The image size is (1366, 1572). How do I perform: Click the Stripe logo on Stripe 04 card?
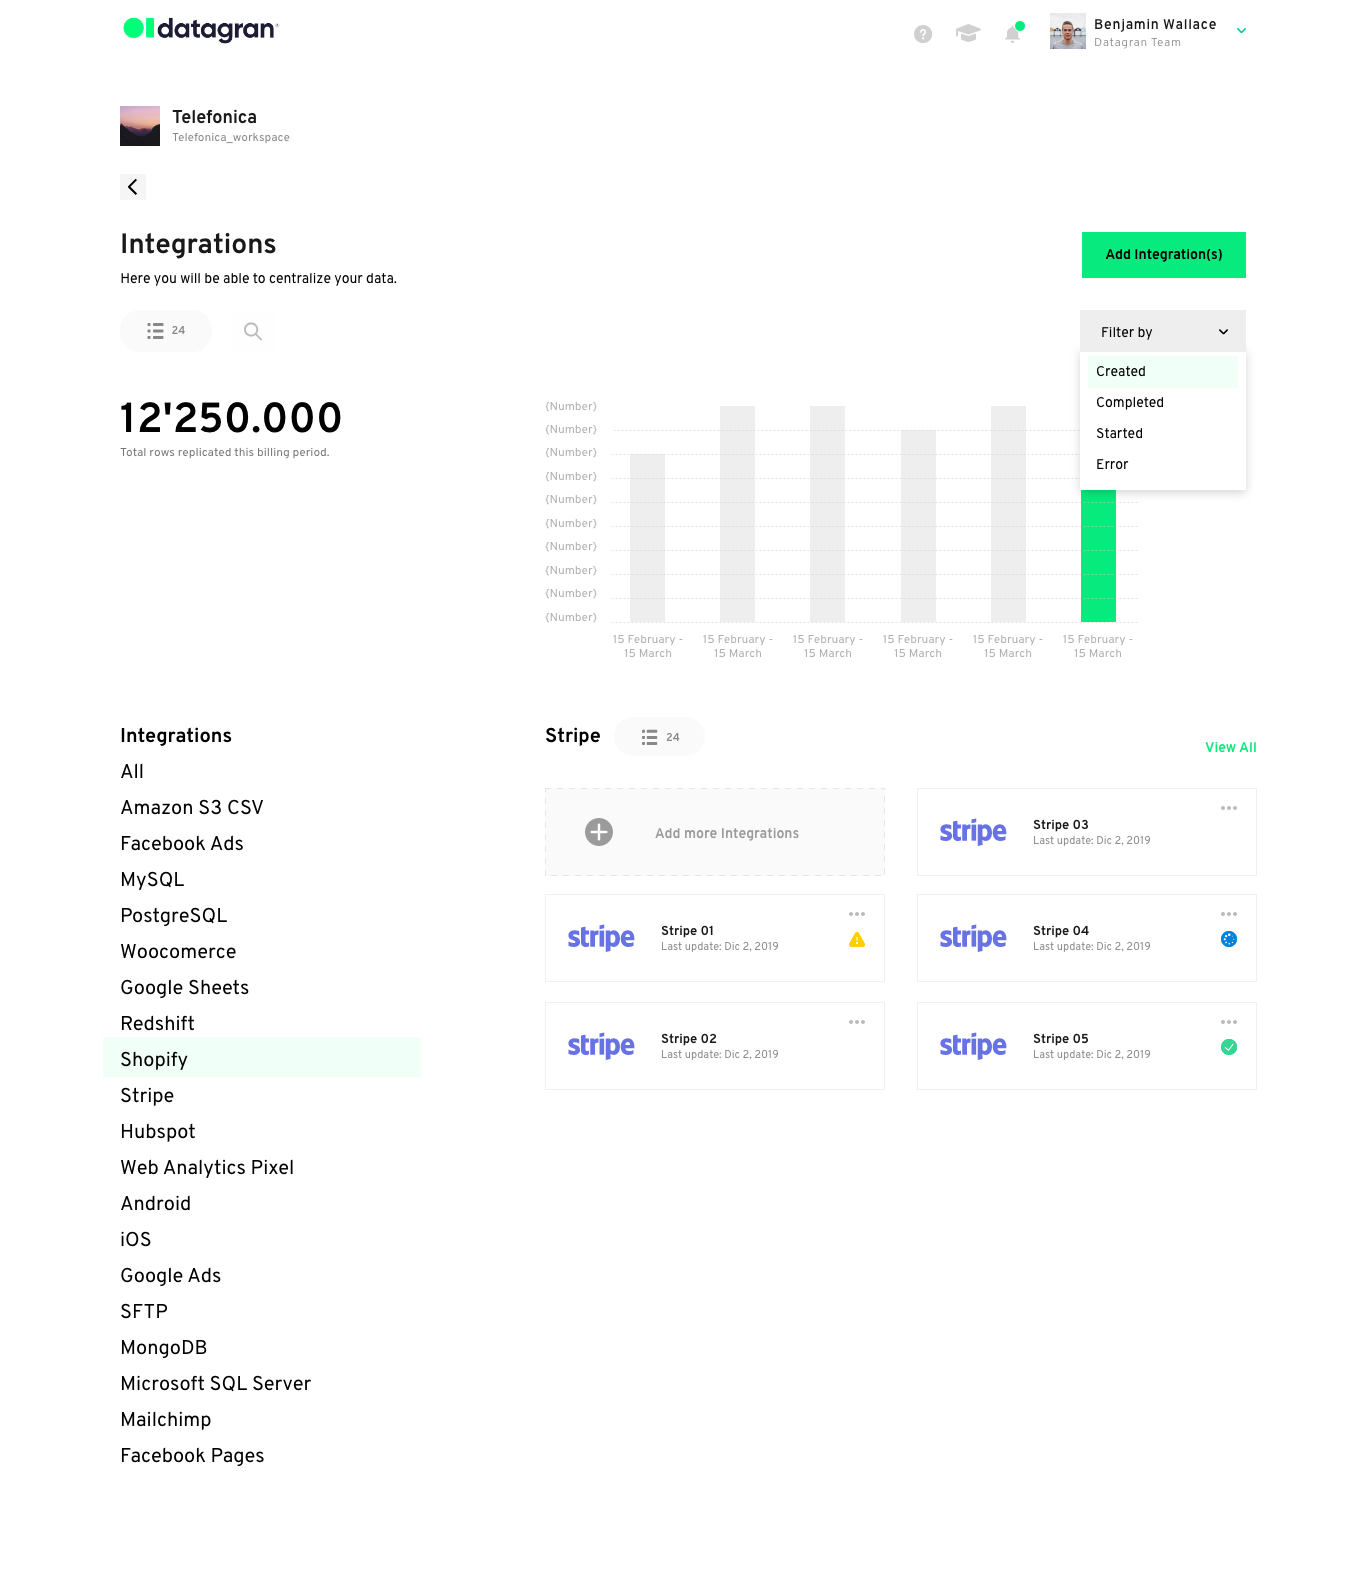coord(973,938)
